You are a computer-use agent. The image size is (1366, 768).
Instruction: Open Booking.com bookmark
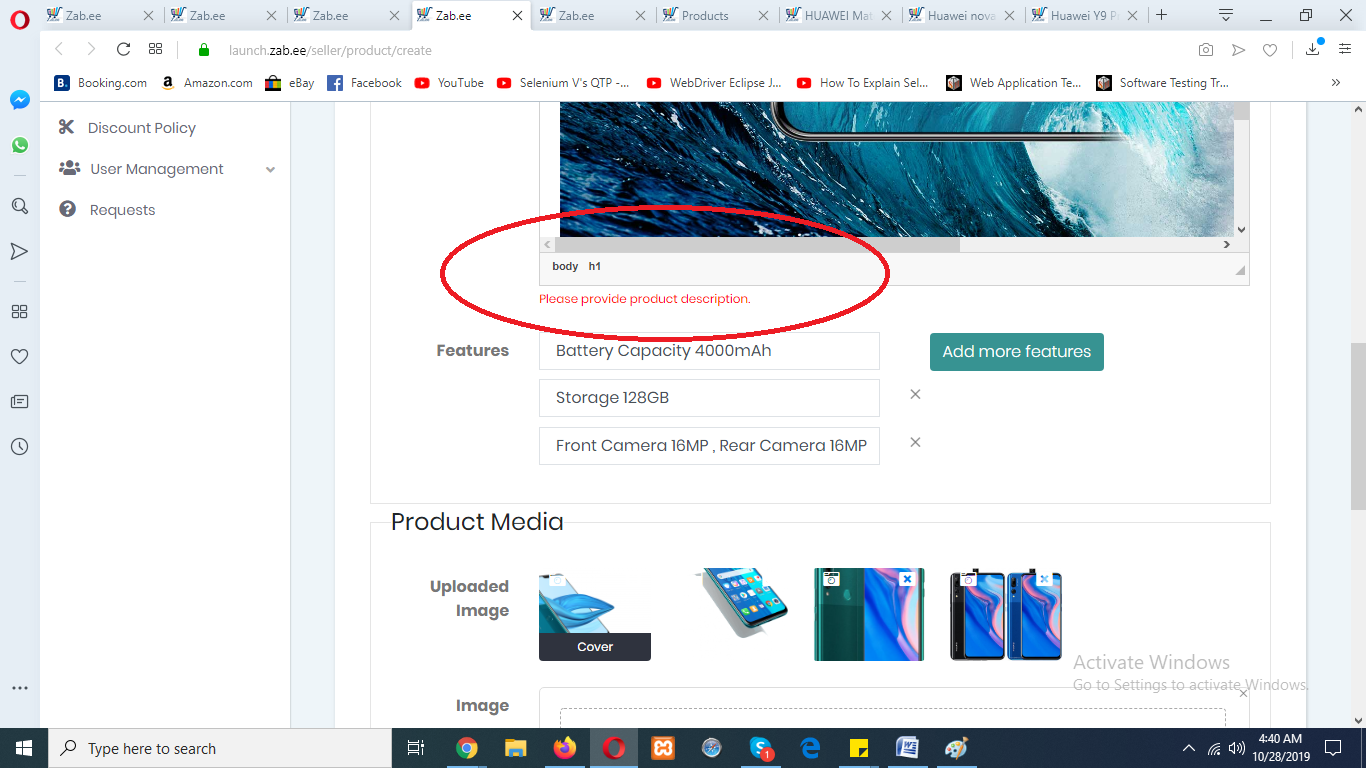(101, 83)
